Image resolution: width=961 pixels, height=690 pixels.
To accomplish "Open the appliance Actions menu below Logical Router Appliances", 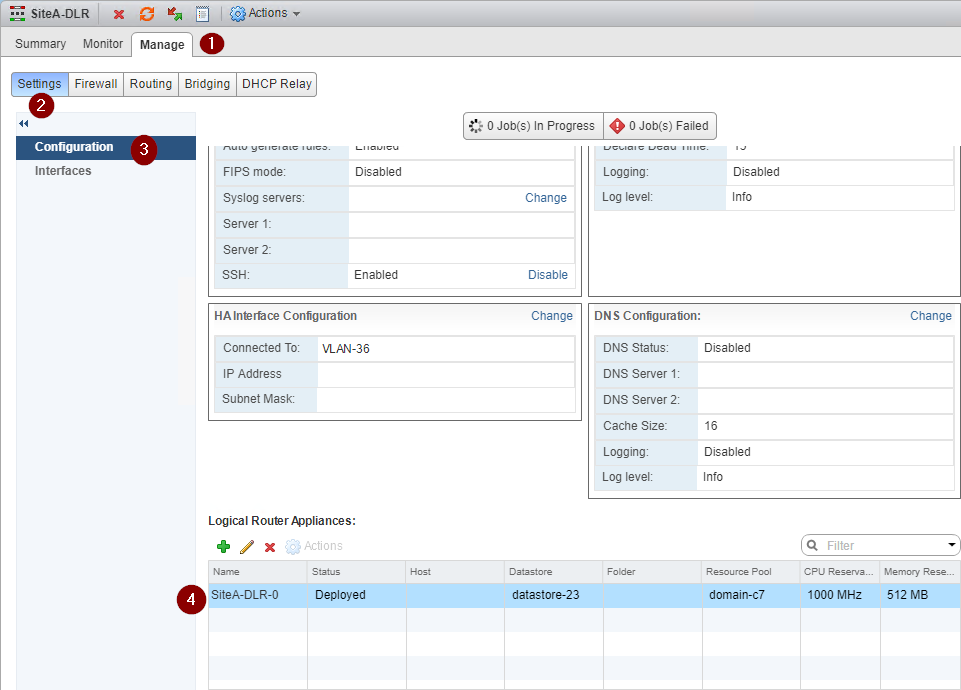I will 314,546.
